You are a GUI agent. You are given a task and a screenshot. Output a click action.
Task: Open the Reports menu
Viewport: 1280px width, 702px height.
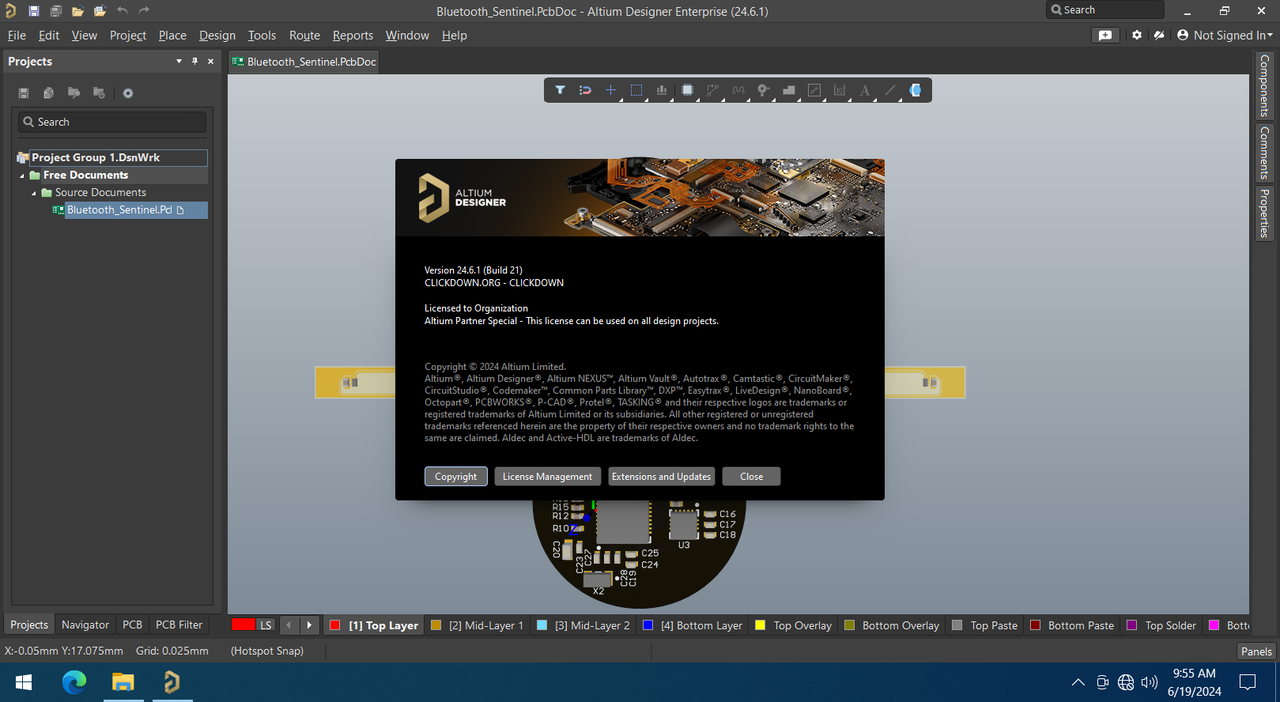pyautogui.click(x=352, y=35)
